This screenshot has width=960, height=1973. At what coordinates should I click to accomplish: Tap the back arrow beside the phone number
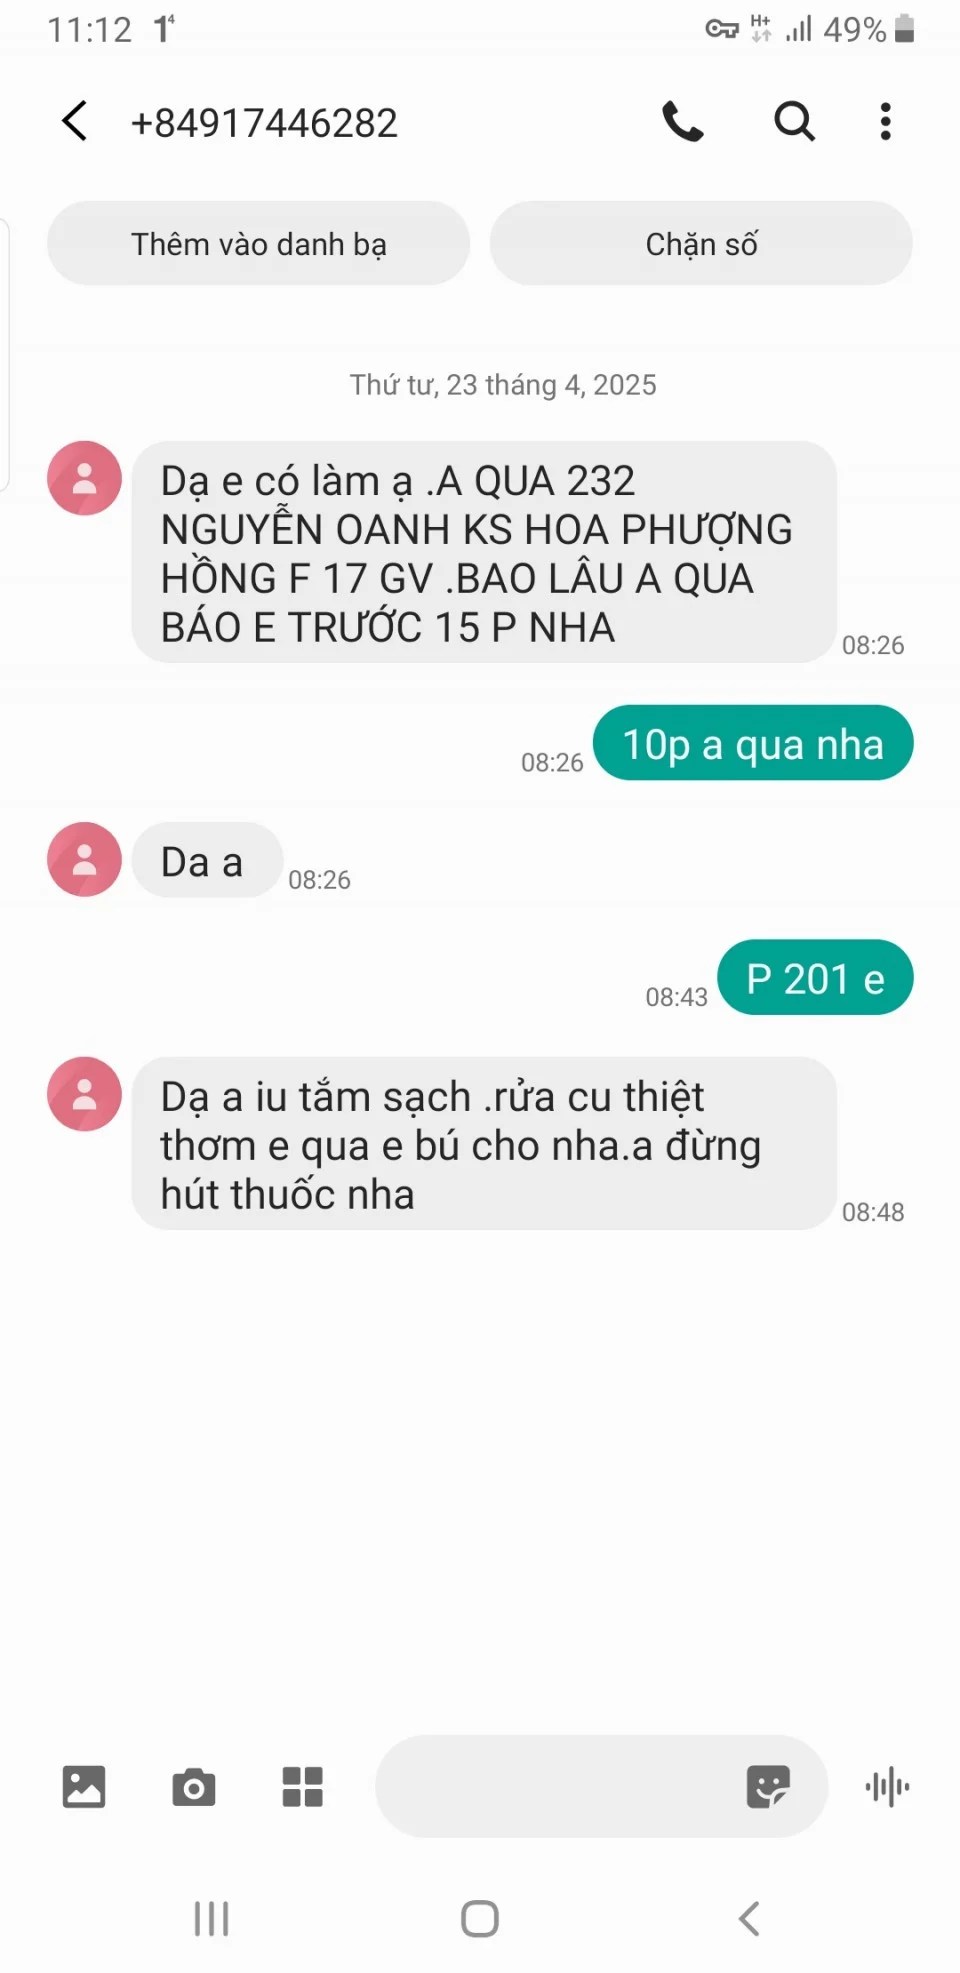[75, 122]
